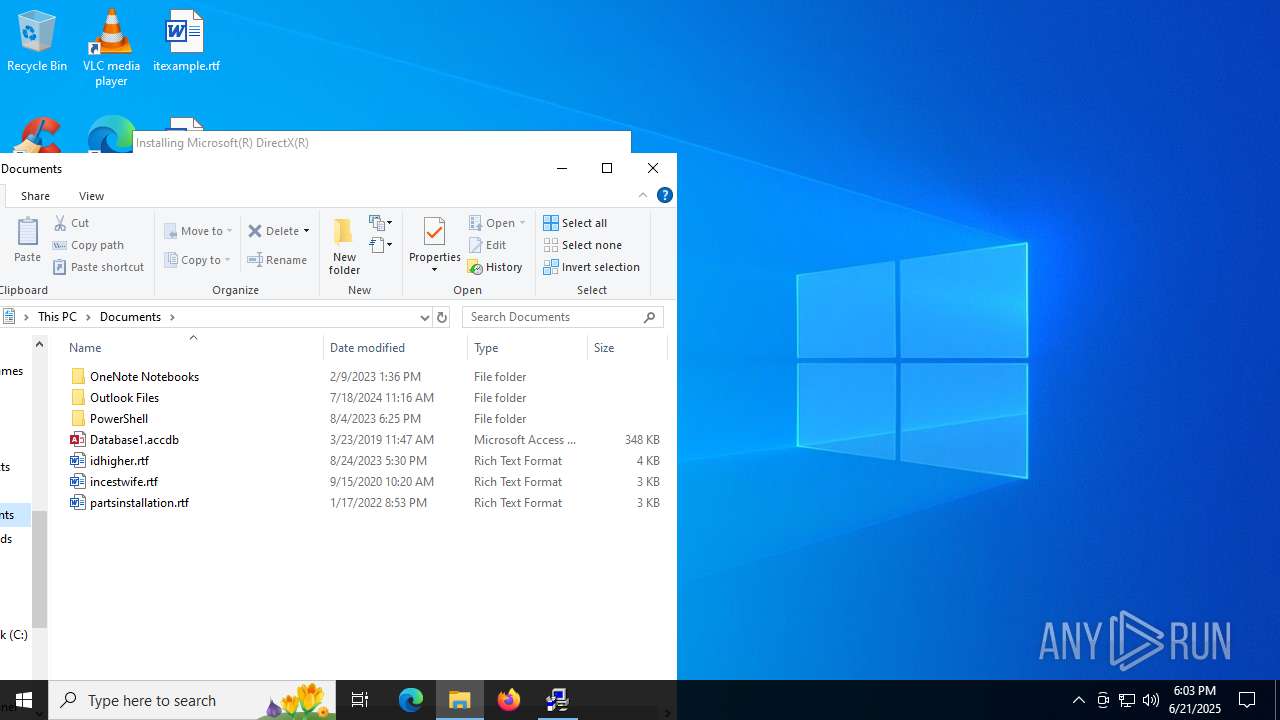Image resolution: width=1280 pixels, height=720 pixels.
Task: Sort by Name column header
Action: point(85,348)
